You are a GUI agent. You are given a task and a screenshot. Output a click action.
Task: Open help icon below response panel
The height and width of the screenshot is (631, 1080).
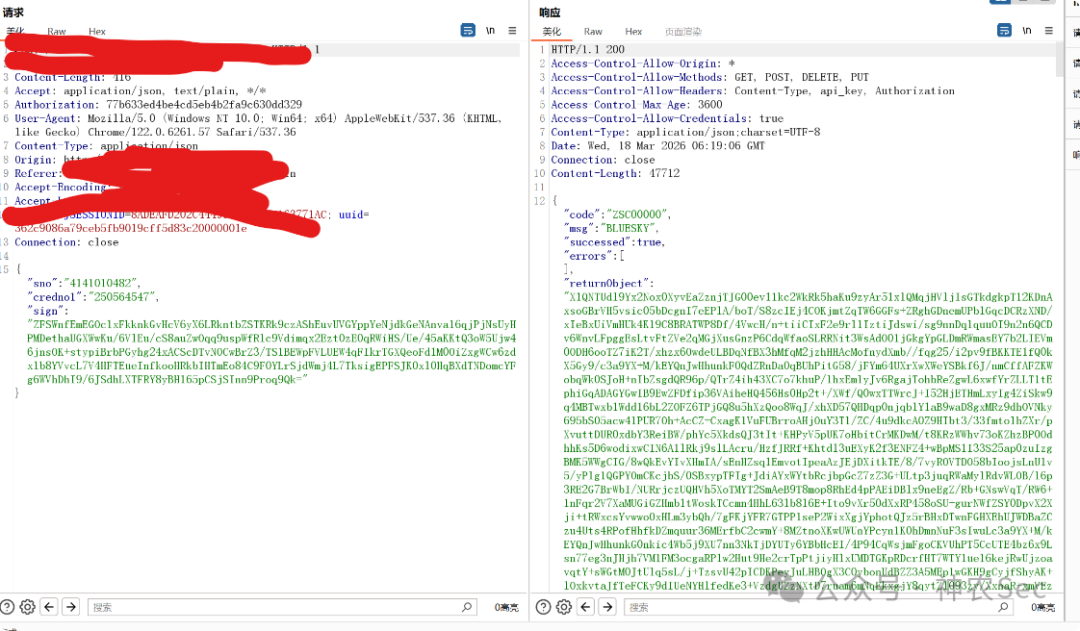[543, 607]
